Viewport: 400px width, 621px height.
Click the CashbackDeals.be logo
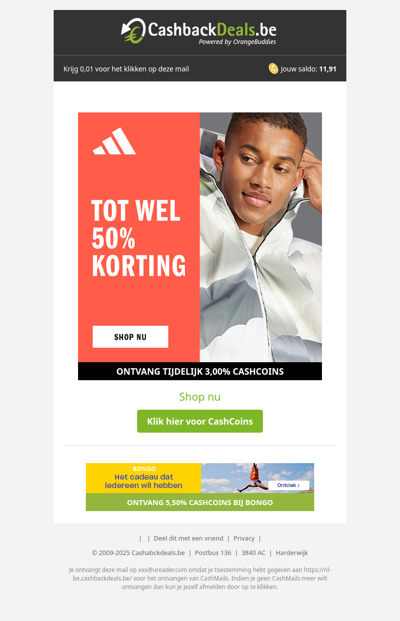[x=199, y=31]
